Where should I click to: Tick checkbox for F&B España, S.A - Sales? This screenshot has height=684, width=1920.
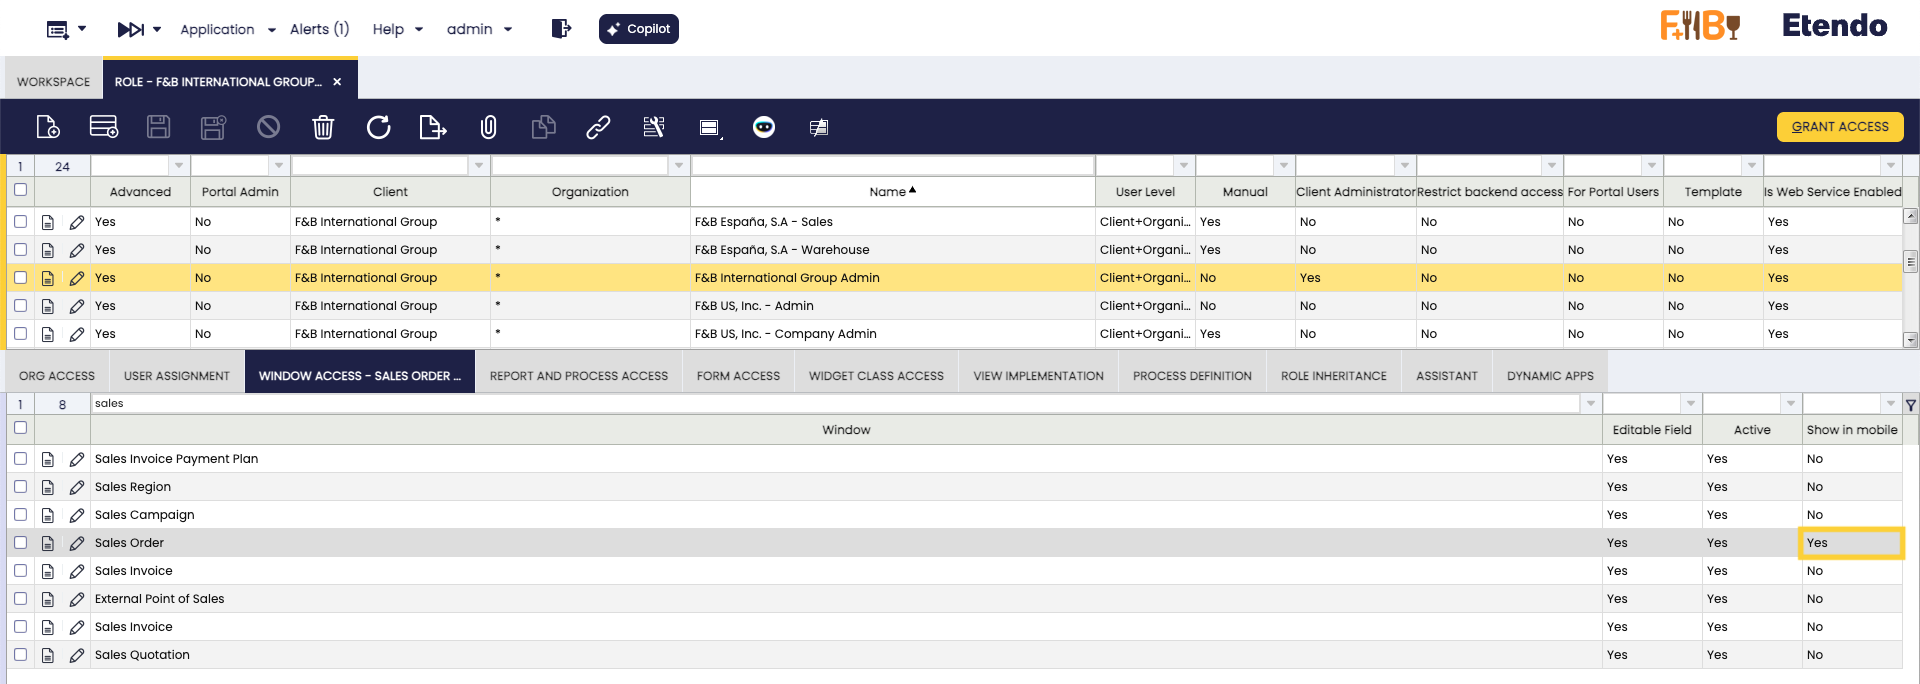(x=20, y=221)
